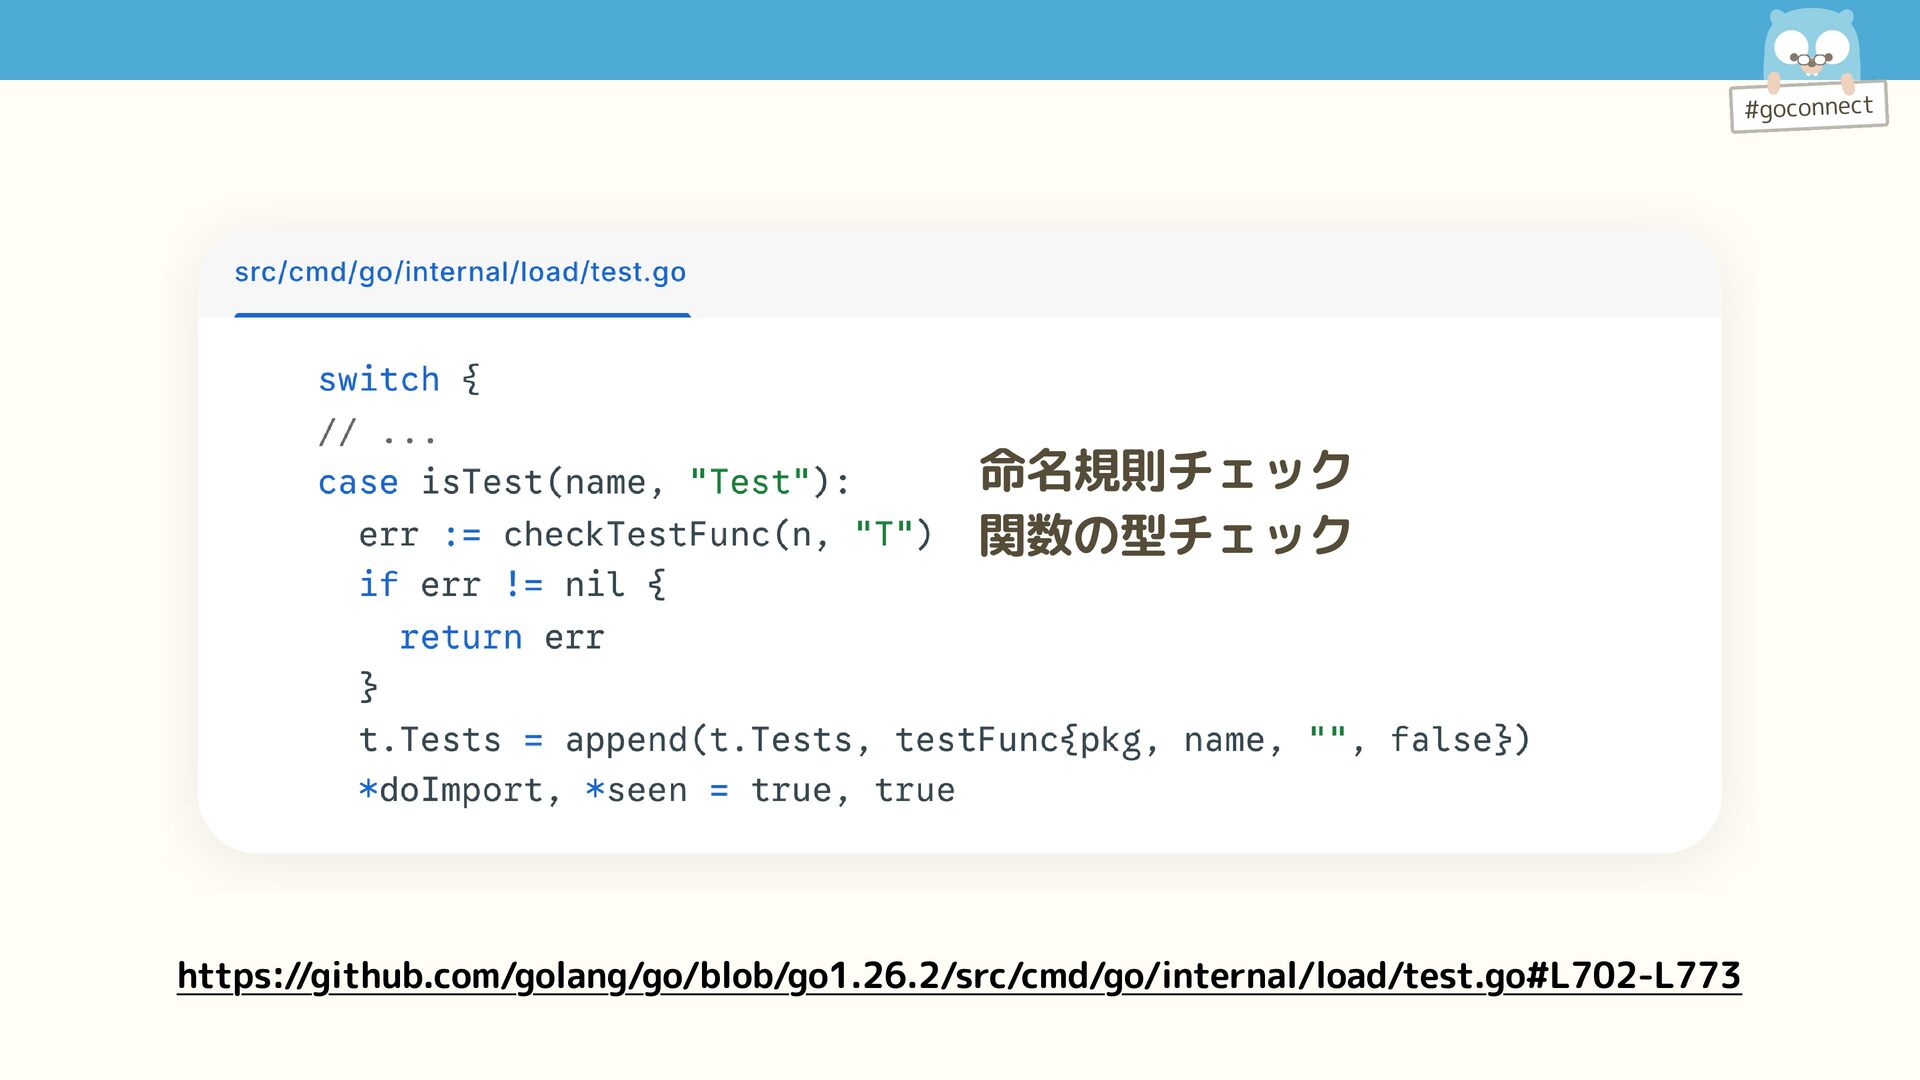Click the *seen variable
1920x1080 pixels.
coord(636,791)
